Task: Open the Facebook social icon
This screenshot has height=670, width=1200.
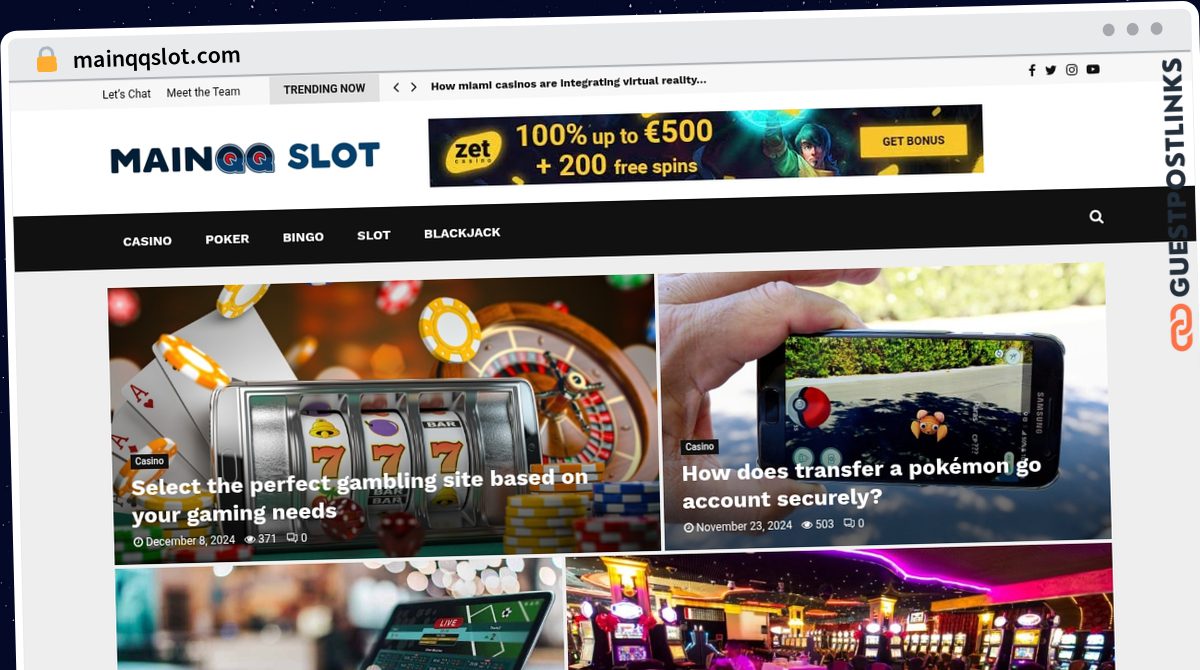Action: [x=1032, y=70]
